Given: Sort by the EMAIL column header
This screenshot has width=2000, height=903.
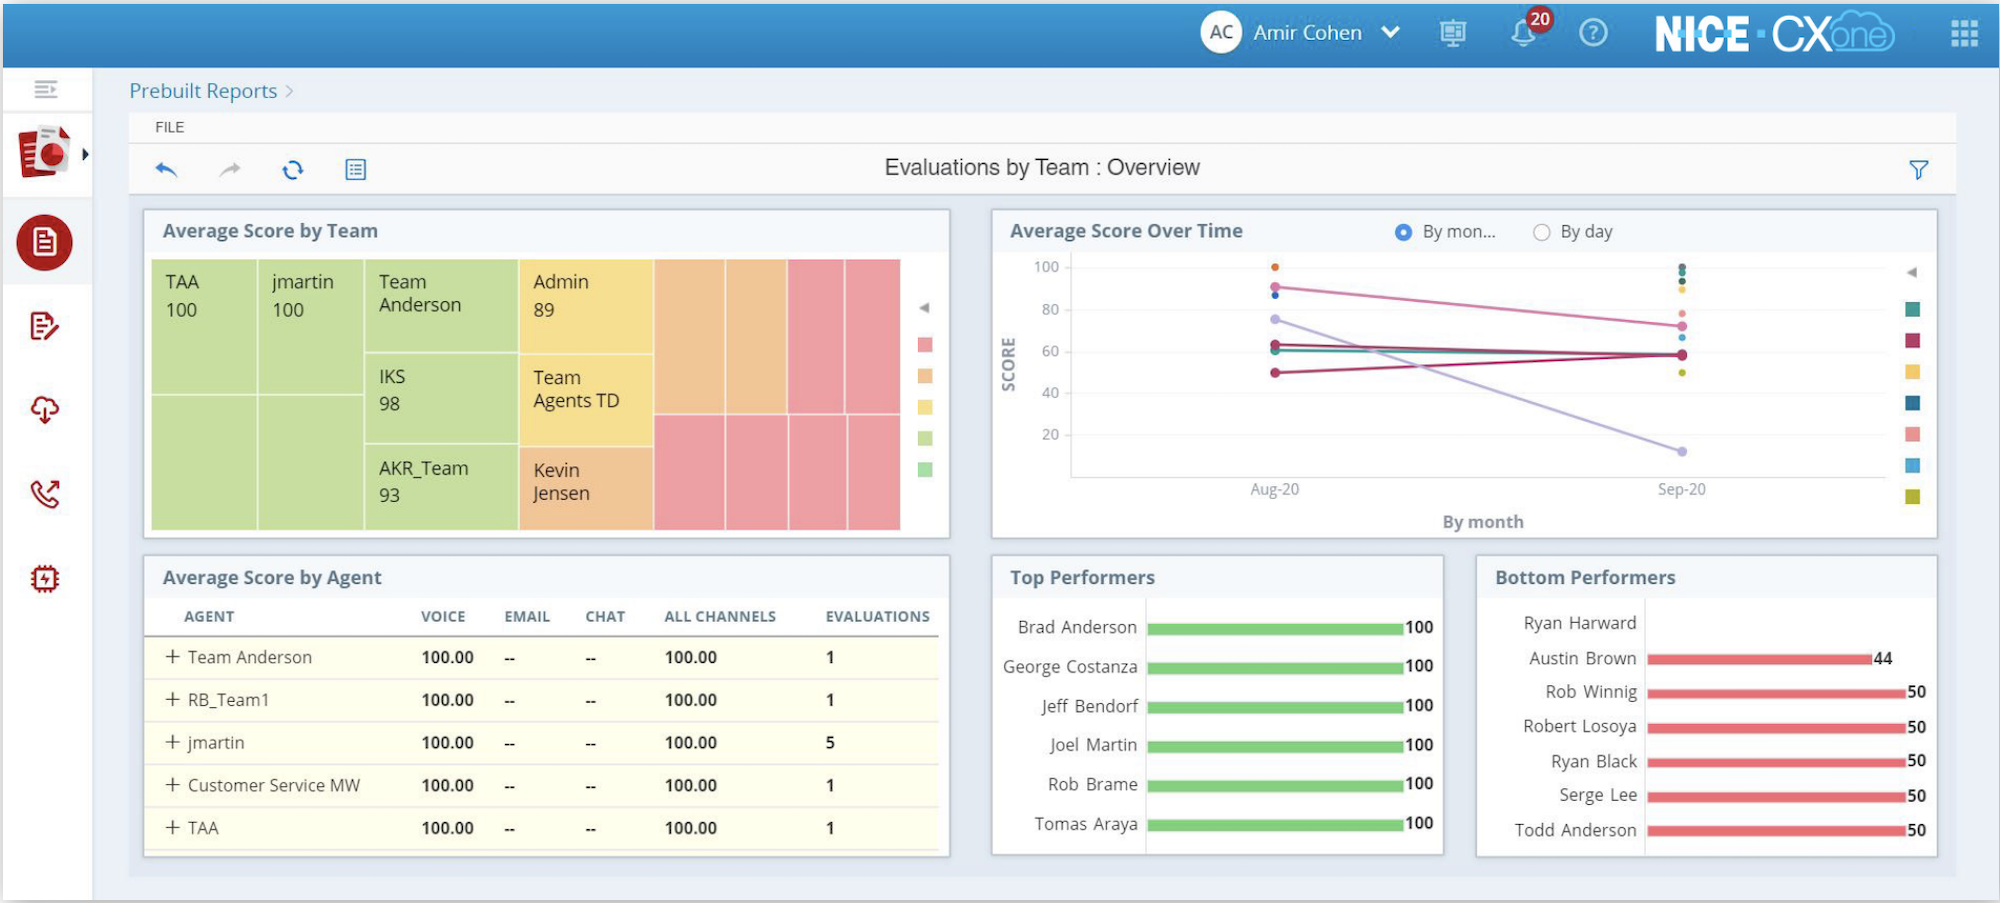Looking at the screenshot, I should (527, 617).
